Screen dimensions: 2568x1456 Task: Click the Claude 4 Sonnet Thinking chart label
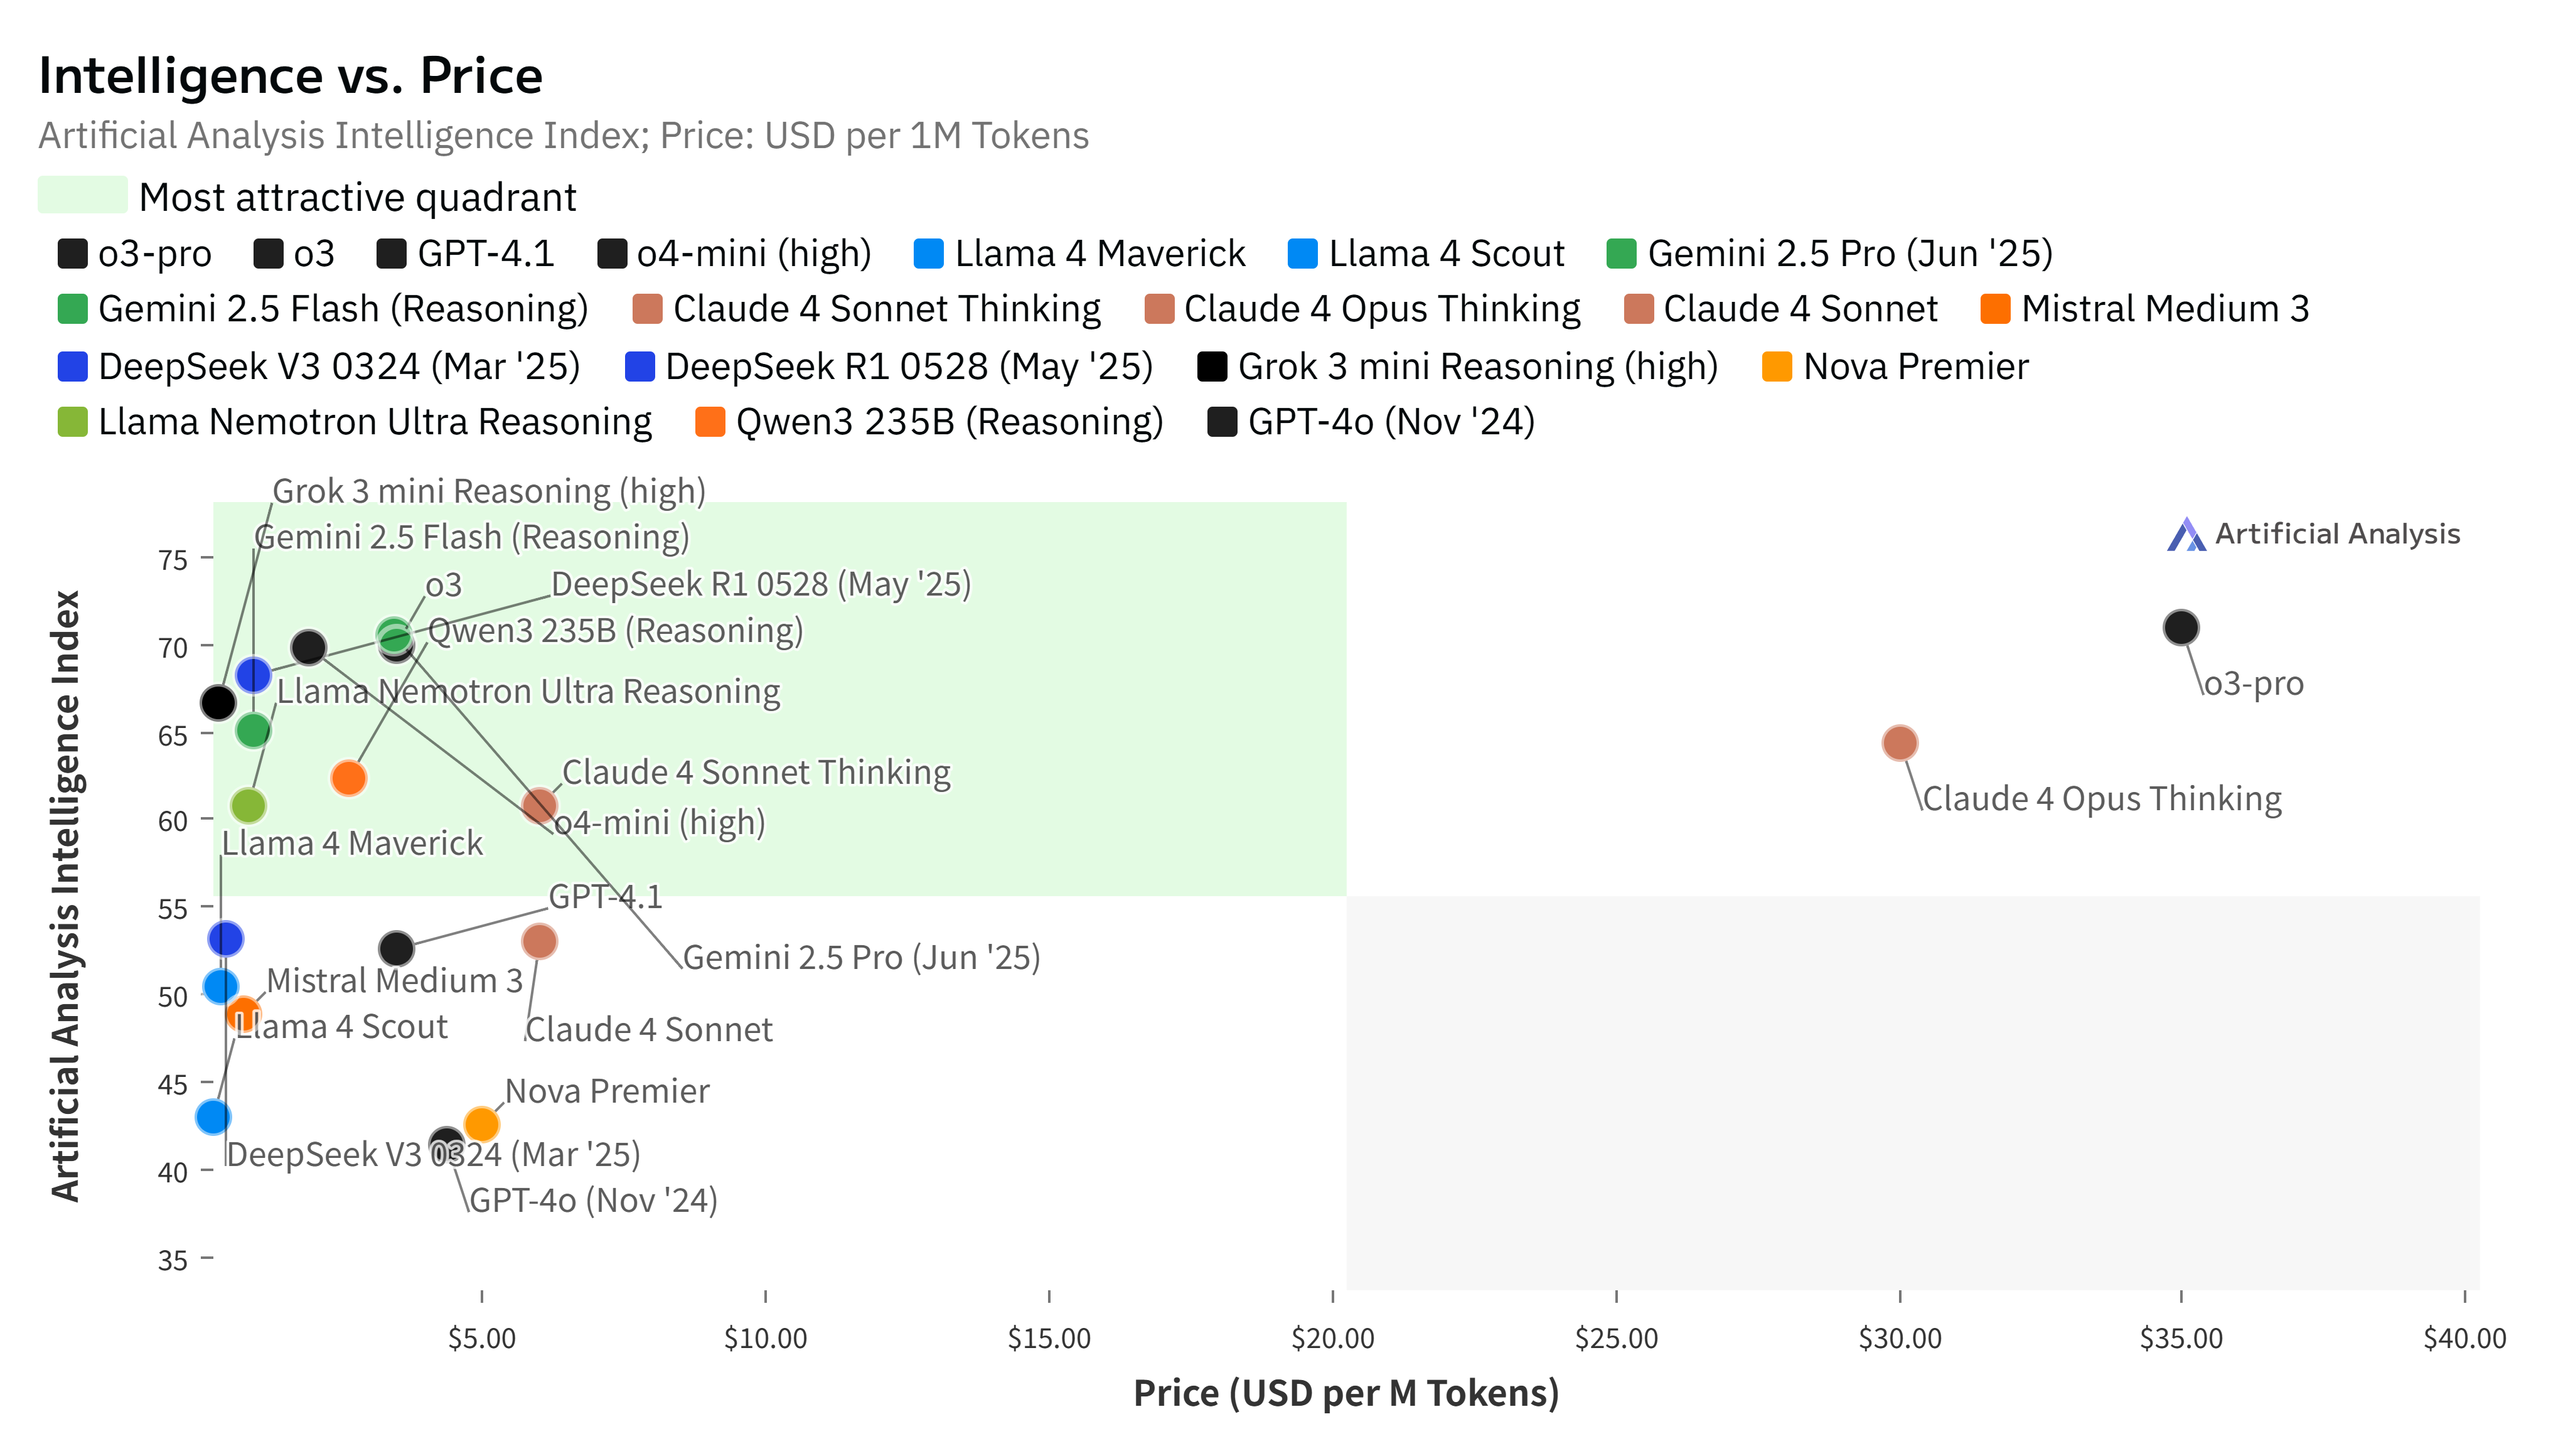tap(756, 773)
